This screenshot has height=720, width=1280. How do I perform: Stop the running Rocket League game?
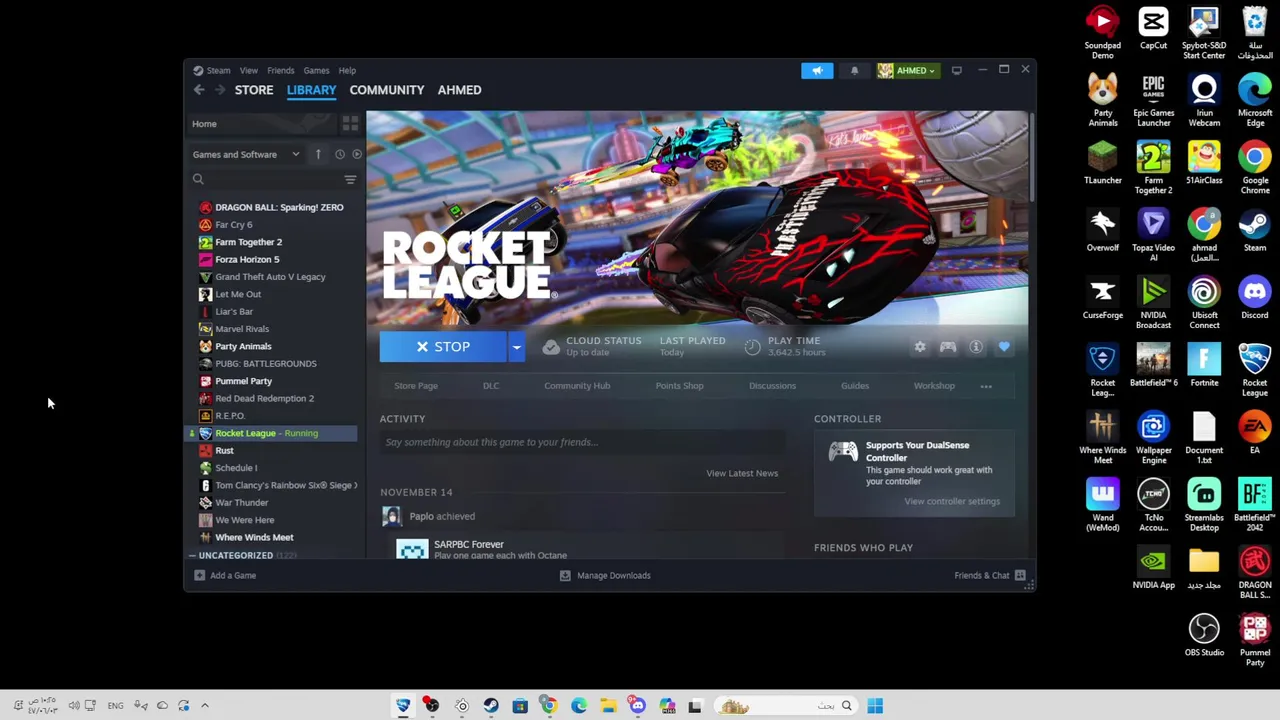pos(443,347)
